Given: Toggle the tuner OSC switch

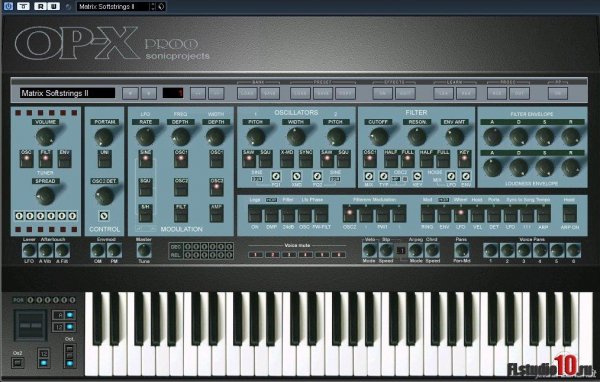Looking at the screenshot, I should [26, 159].
